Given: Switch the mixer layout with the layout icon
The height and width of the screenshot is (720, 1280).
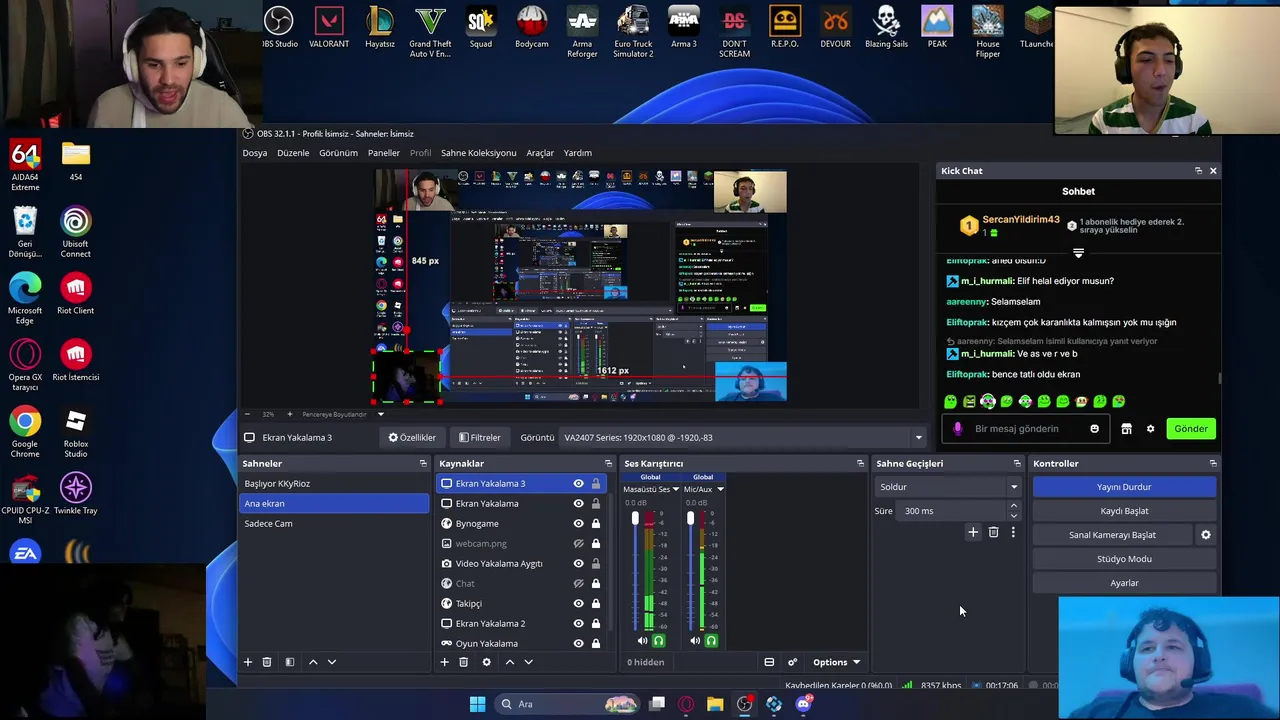Looking at the screenshot, I should pos(769,662).
